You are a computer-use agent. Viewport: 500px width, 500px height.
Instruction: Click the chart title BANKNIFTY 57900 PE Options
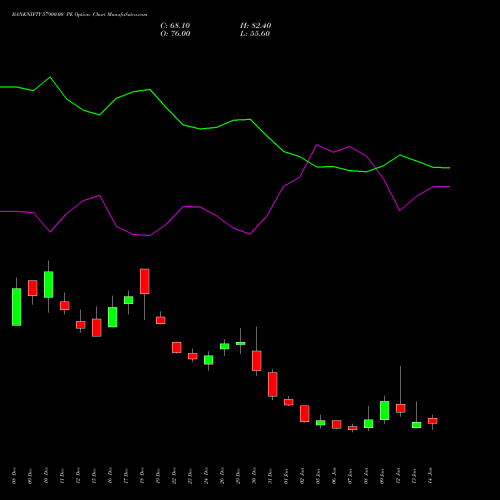(79, 15)
